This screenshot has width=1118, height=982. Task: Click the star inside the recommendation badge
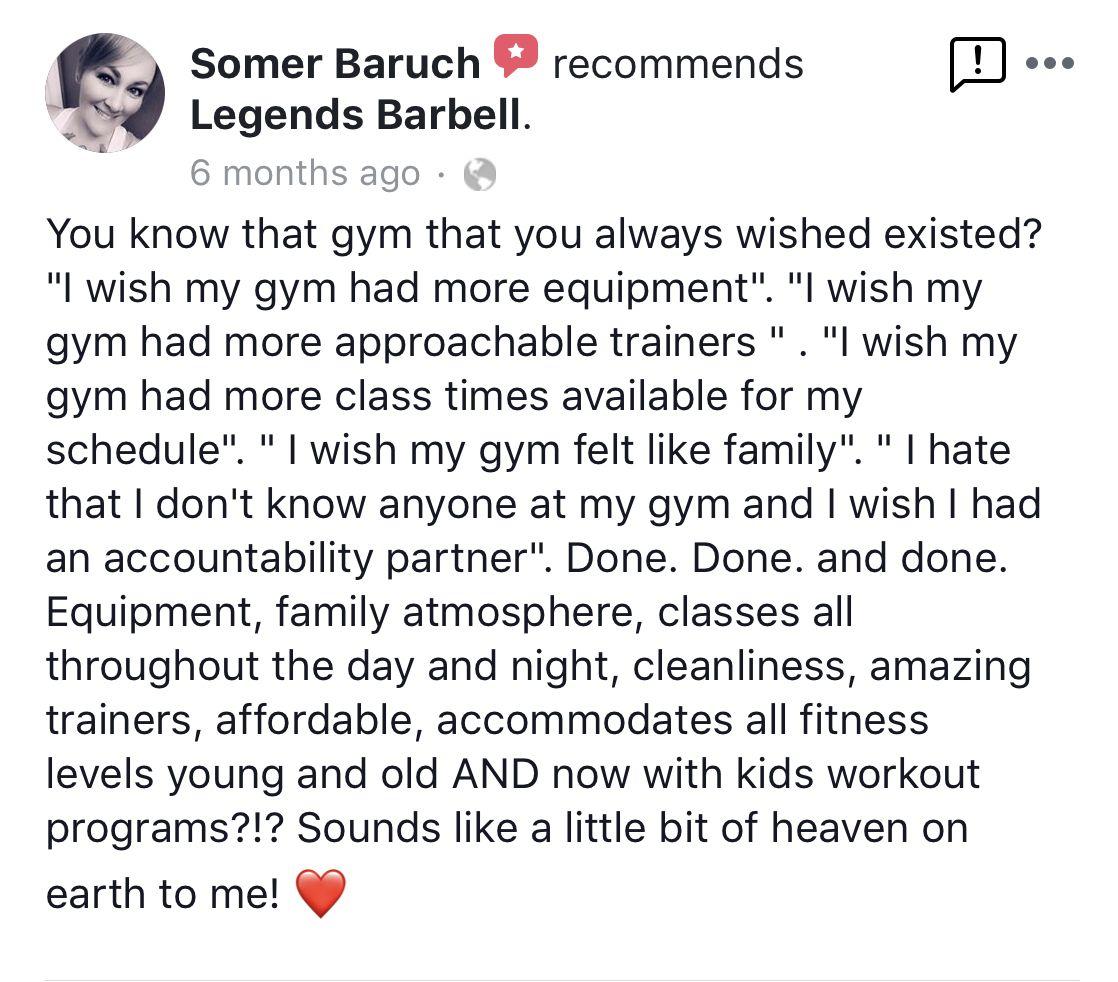tap(516, 53)
